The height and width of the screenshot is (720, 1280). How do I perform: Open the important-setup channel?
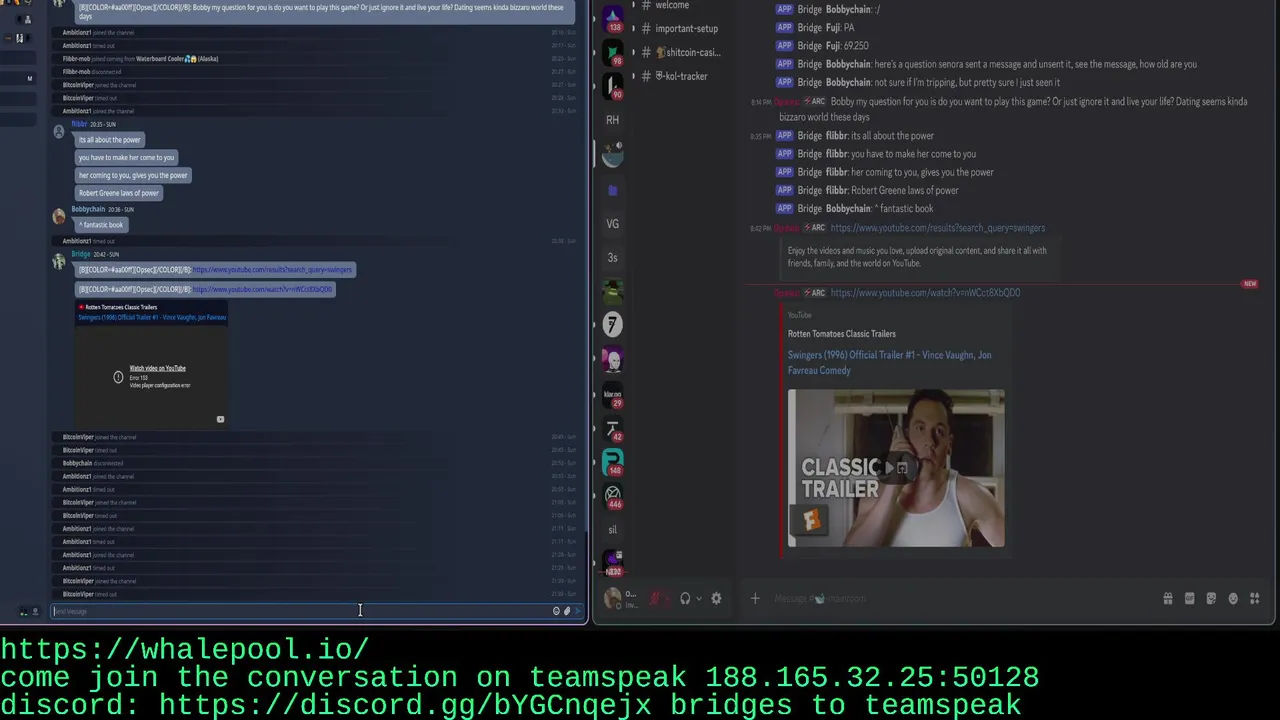point(686,28)
